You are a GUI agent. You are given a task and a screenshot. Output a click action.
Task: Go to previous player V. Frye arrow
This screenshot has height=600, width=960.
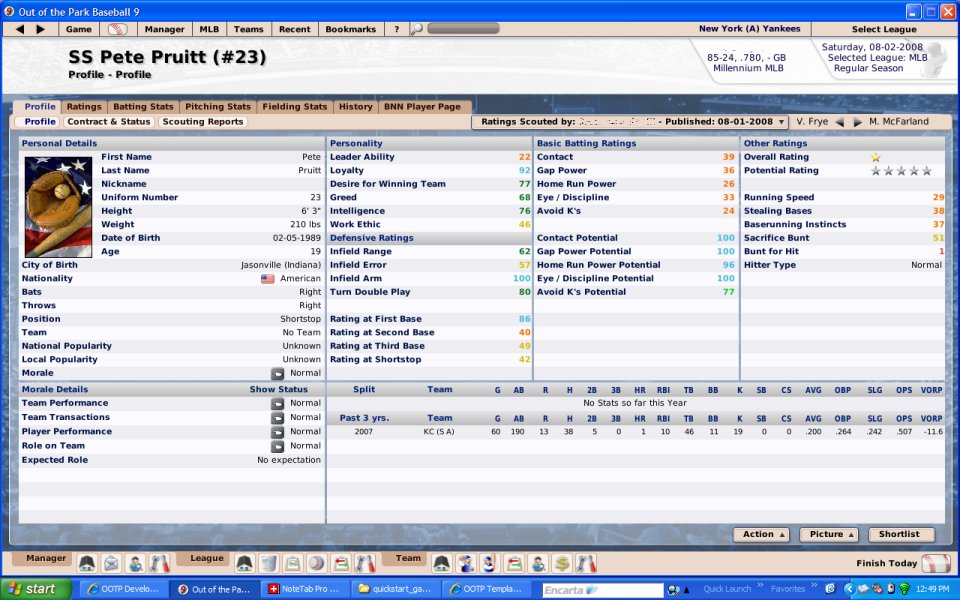(x=840, y=122)
